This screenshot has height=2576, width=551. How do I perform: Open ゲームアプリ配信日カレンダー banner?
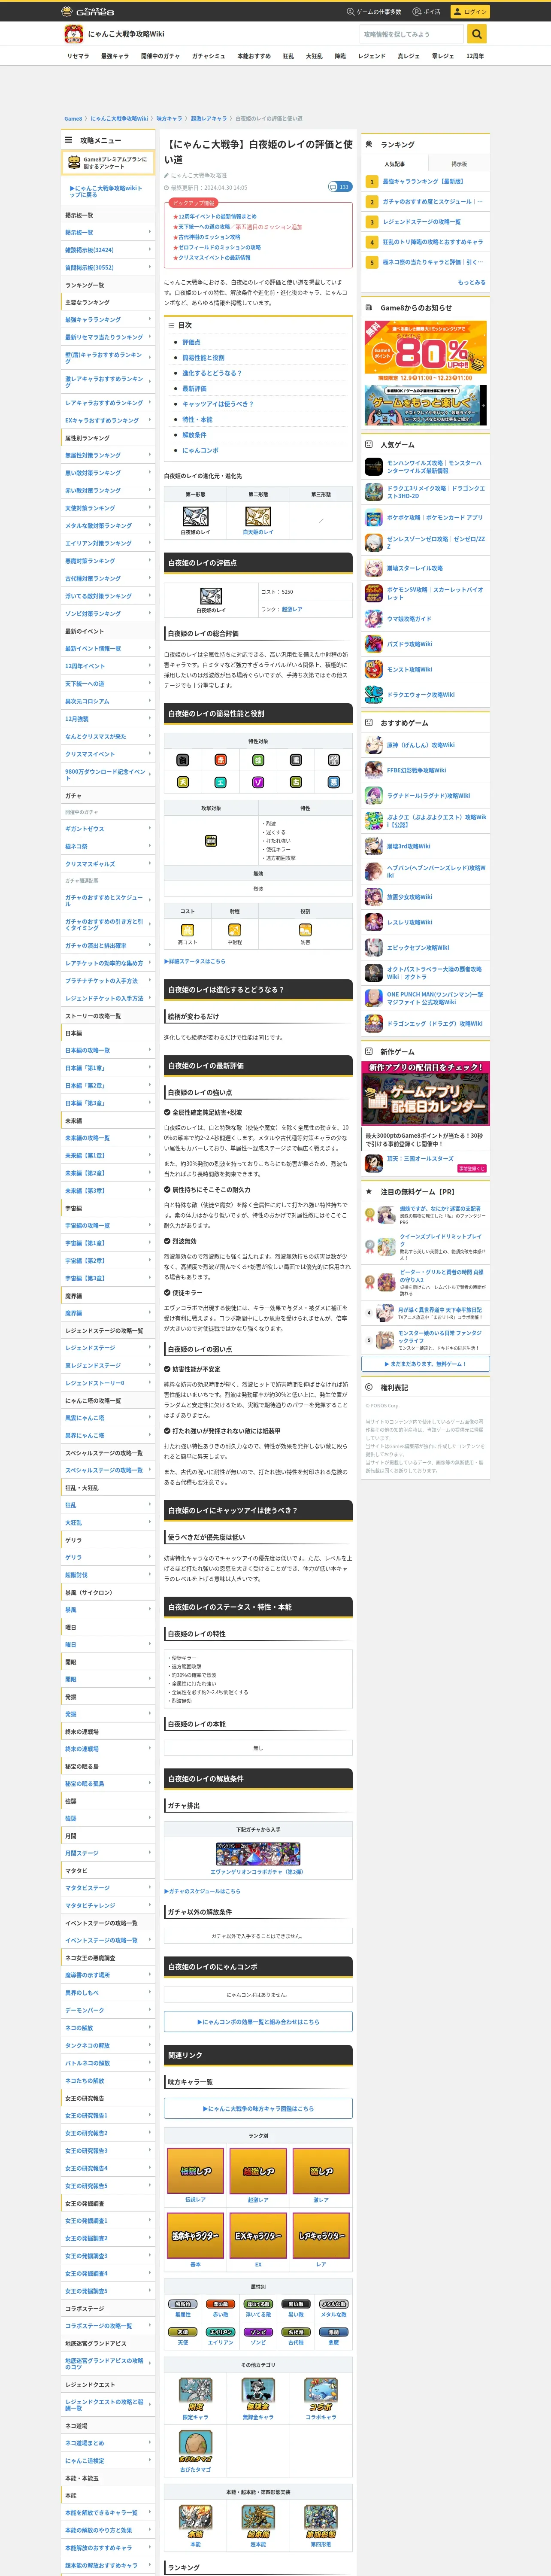(426, 1093)
